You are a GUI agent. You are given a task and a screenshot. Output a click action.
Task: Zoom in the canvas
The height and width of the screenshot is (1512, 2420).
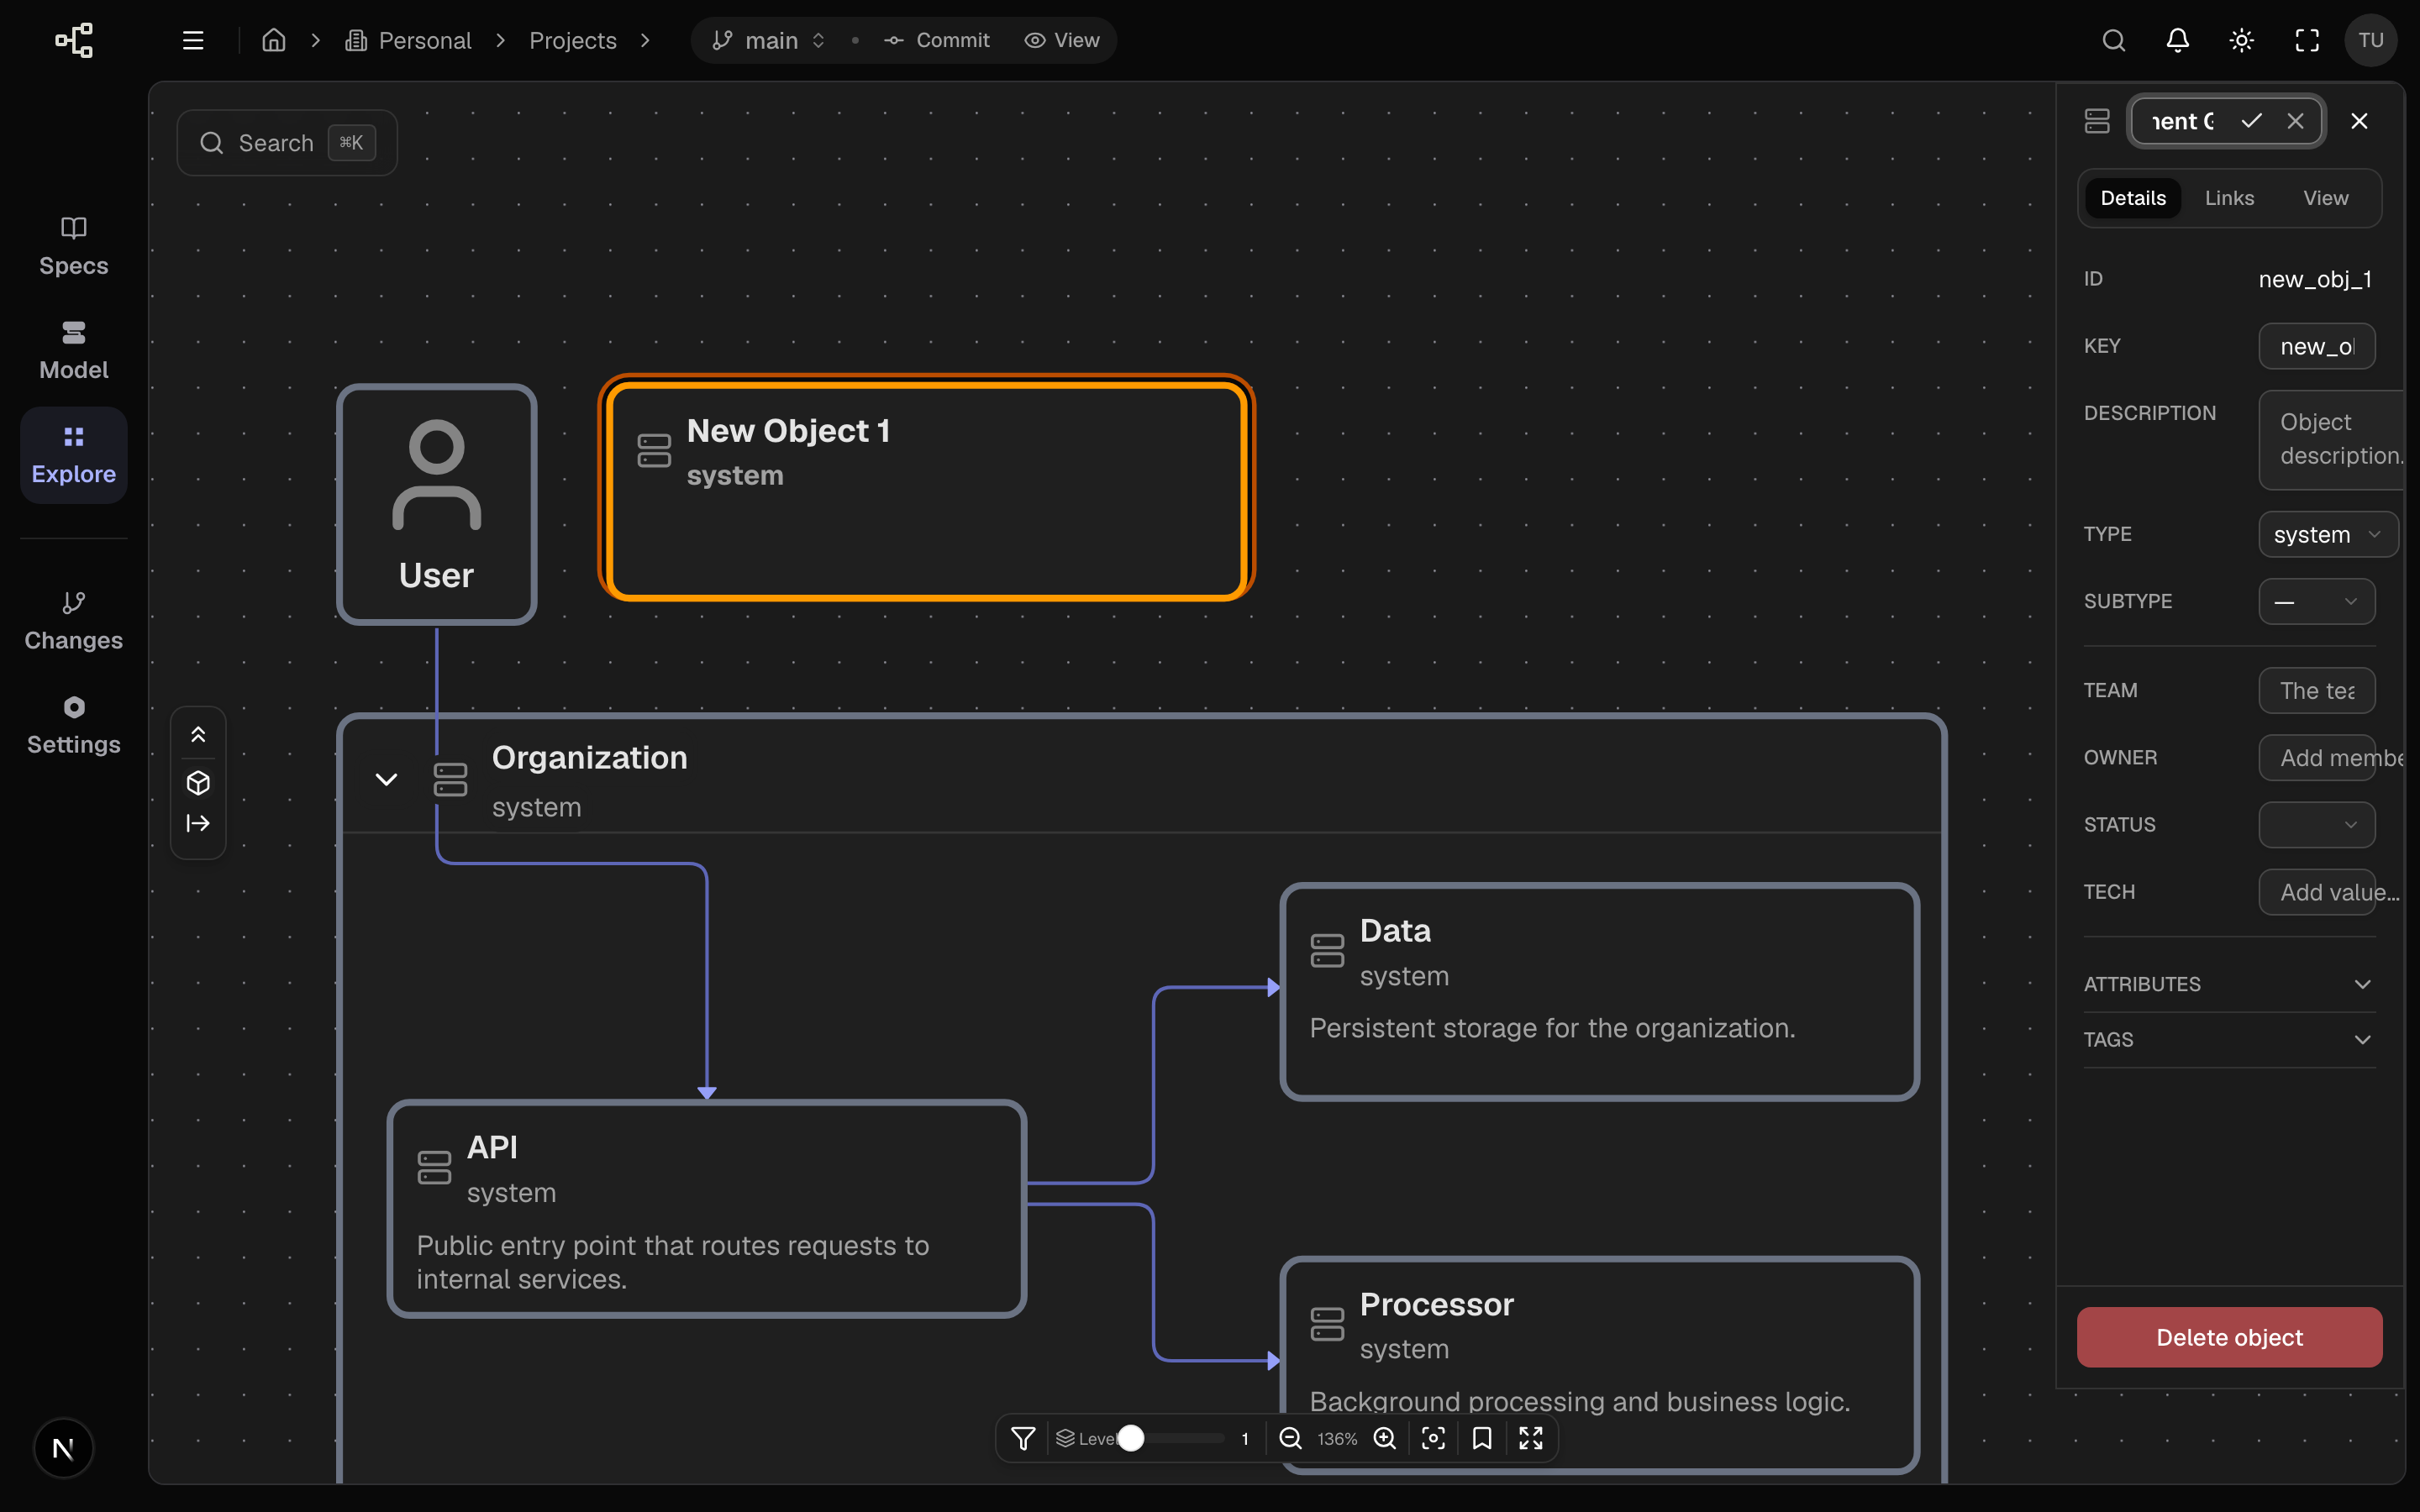coord(1385,1438)
